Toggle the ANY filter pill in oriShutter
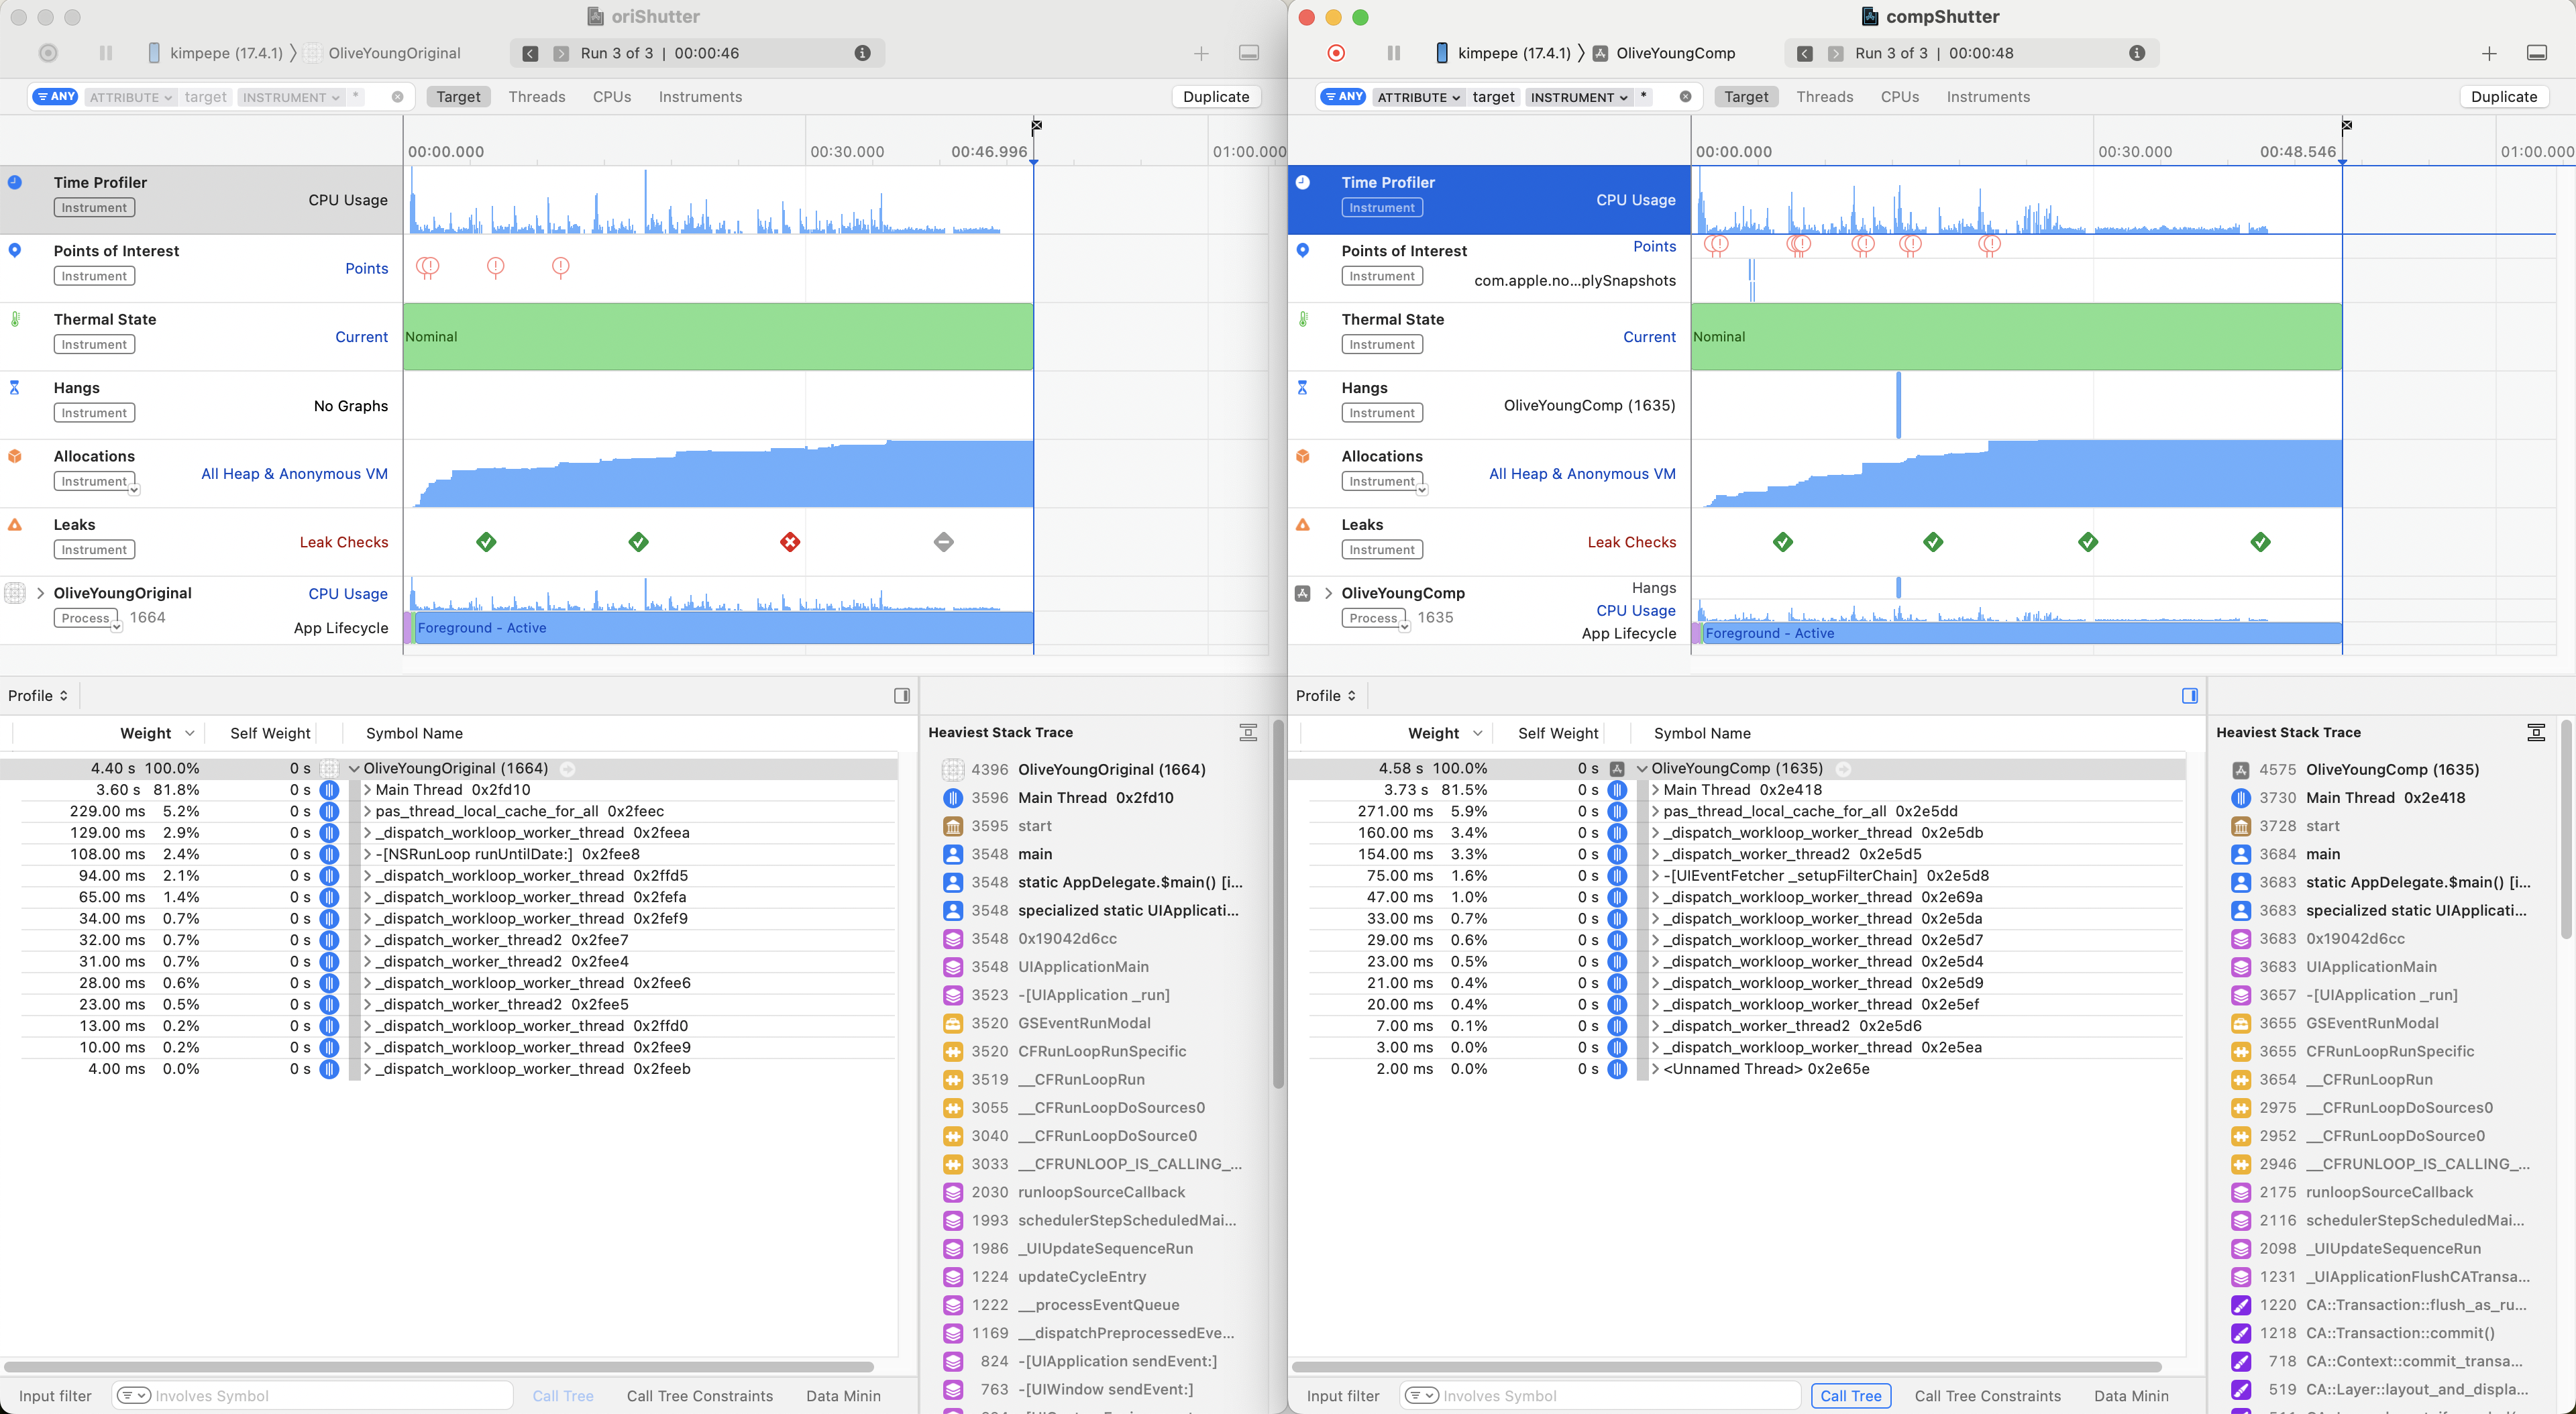 point(55,97)
